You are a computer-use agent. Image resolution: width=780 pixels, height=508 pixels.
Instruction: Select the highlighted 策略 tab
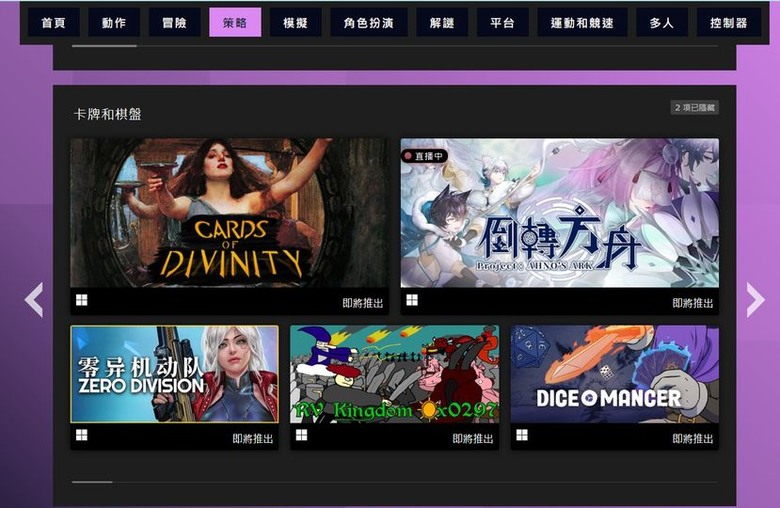tap(235, 23)
